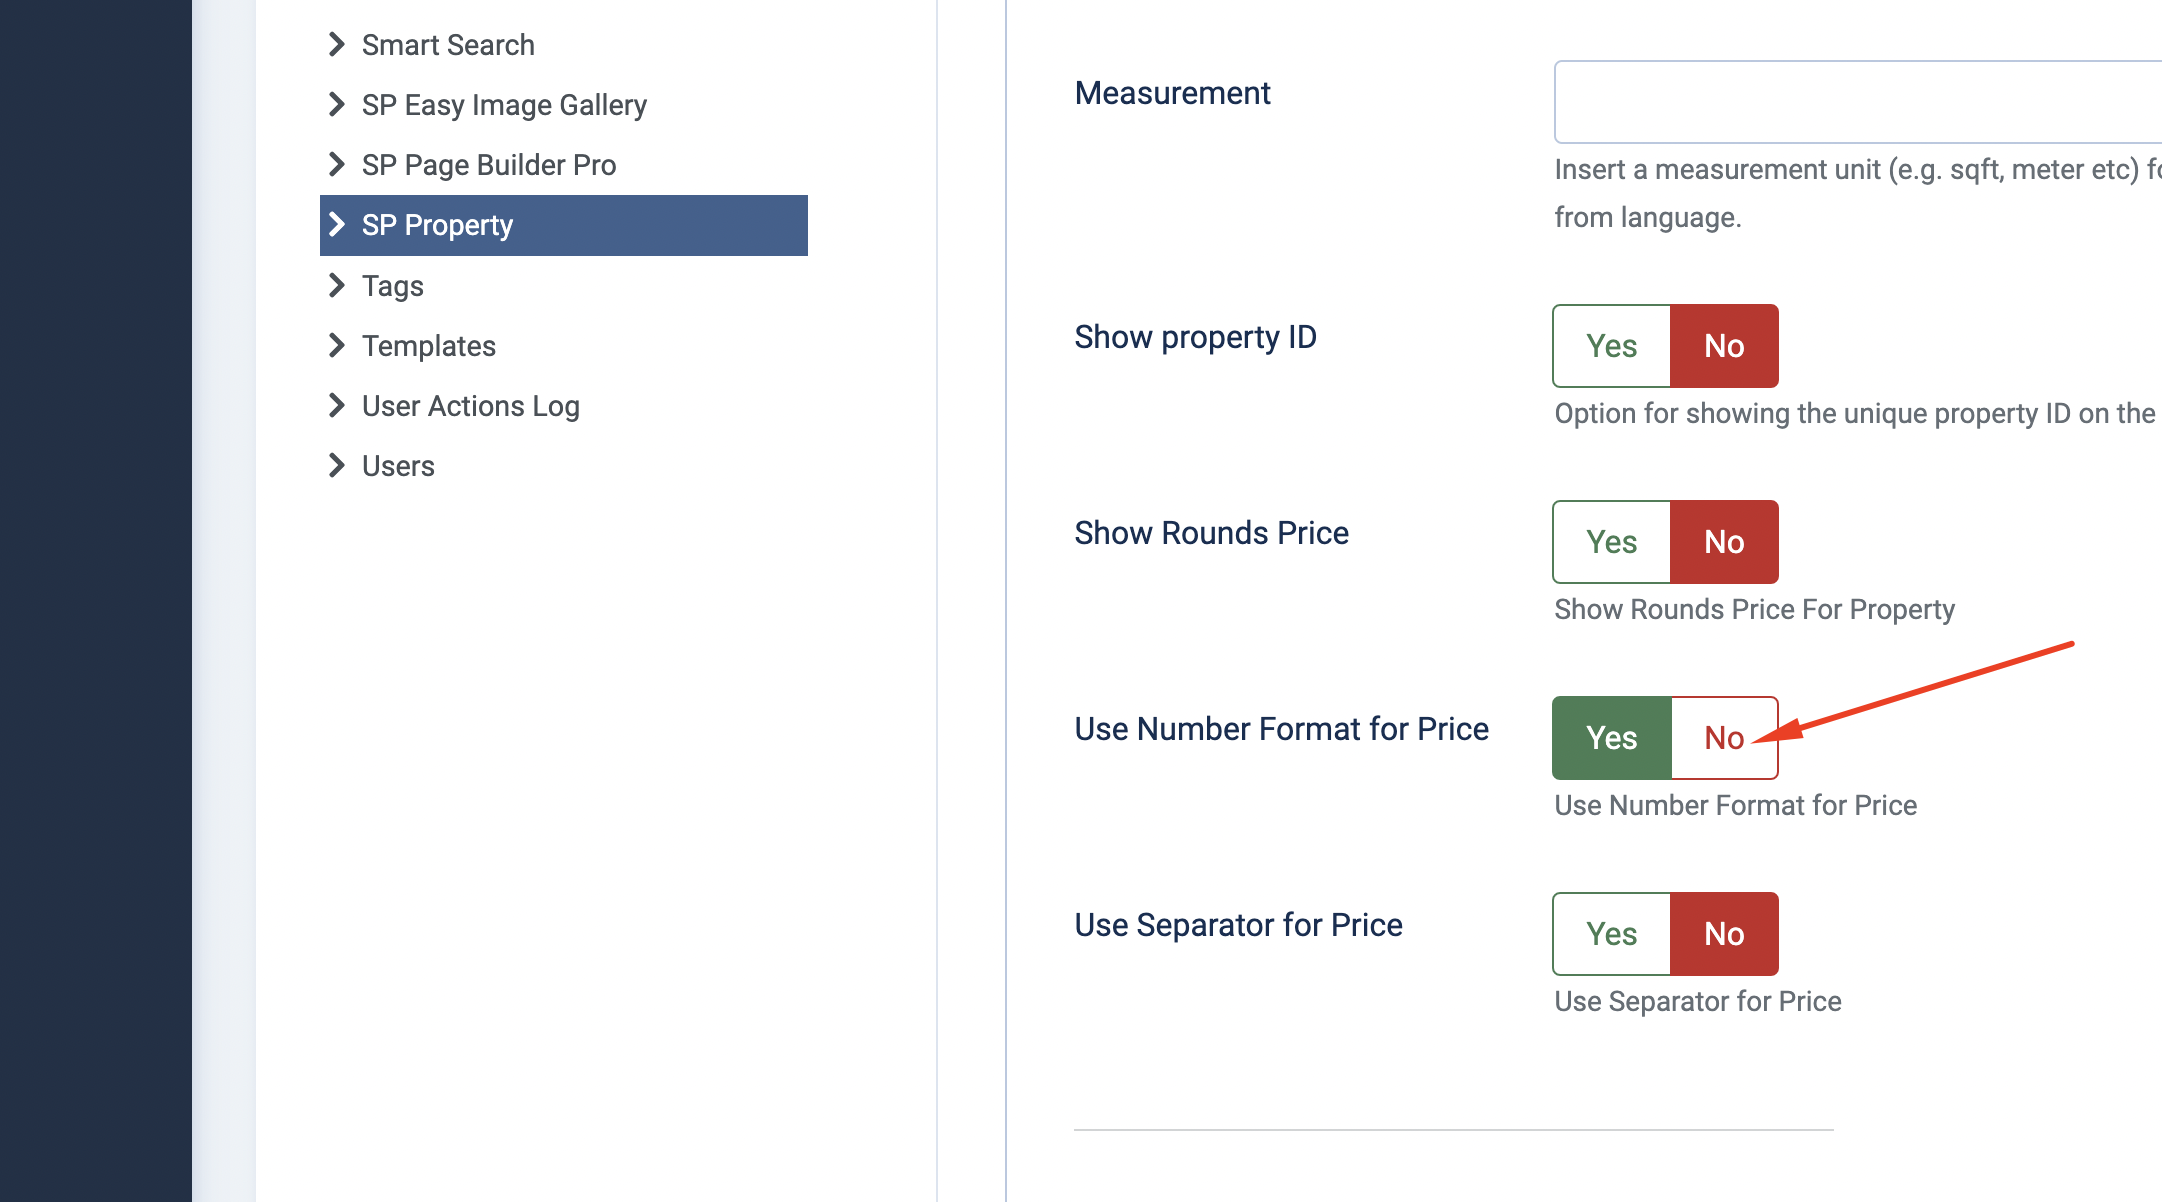
Task: Enable Use Separator for Price
Action: pos(1611,934)
